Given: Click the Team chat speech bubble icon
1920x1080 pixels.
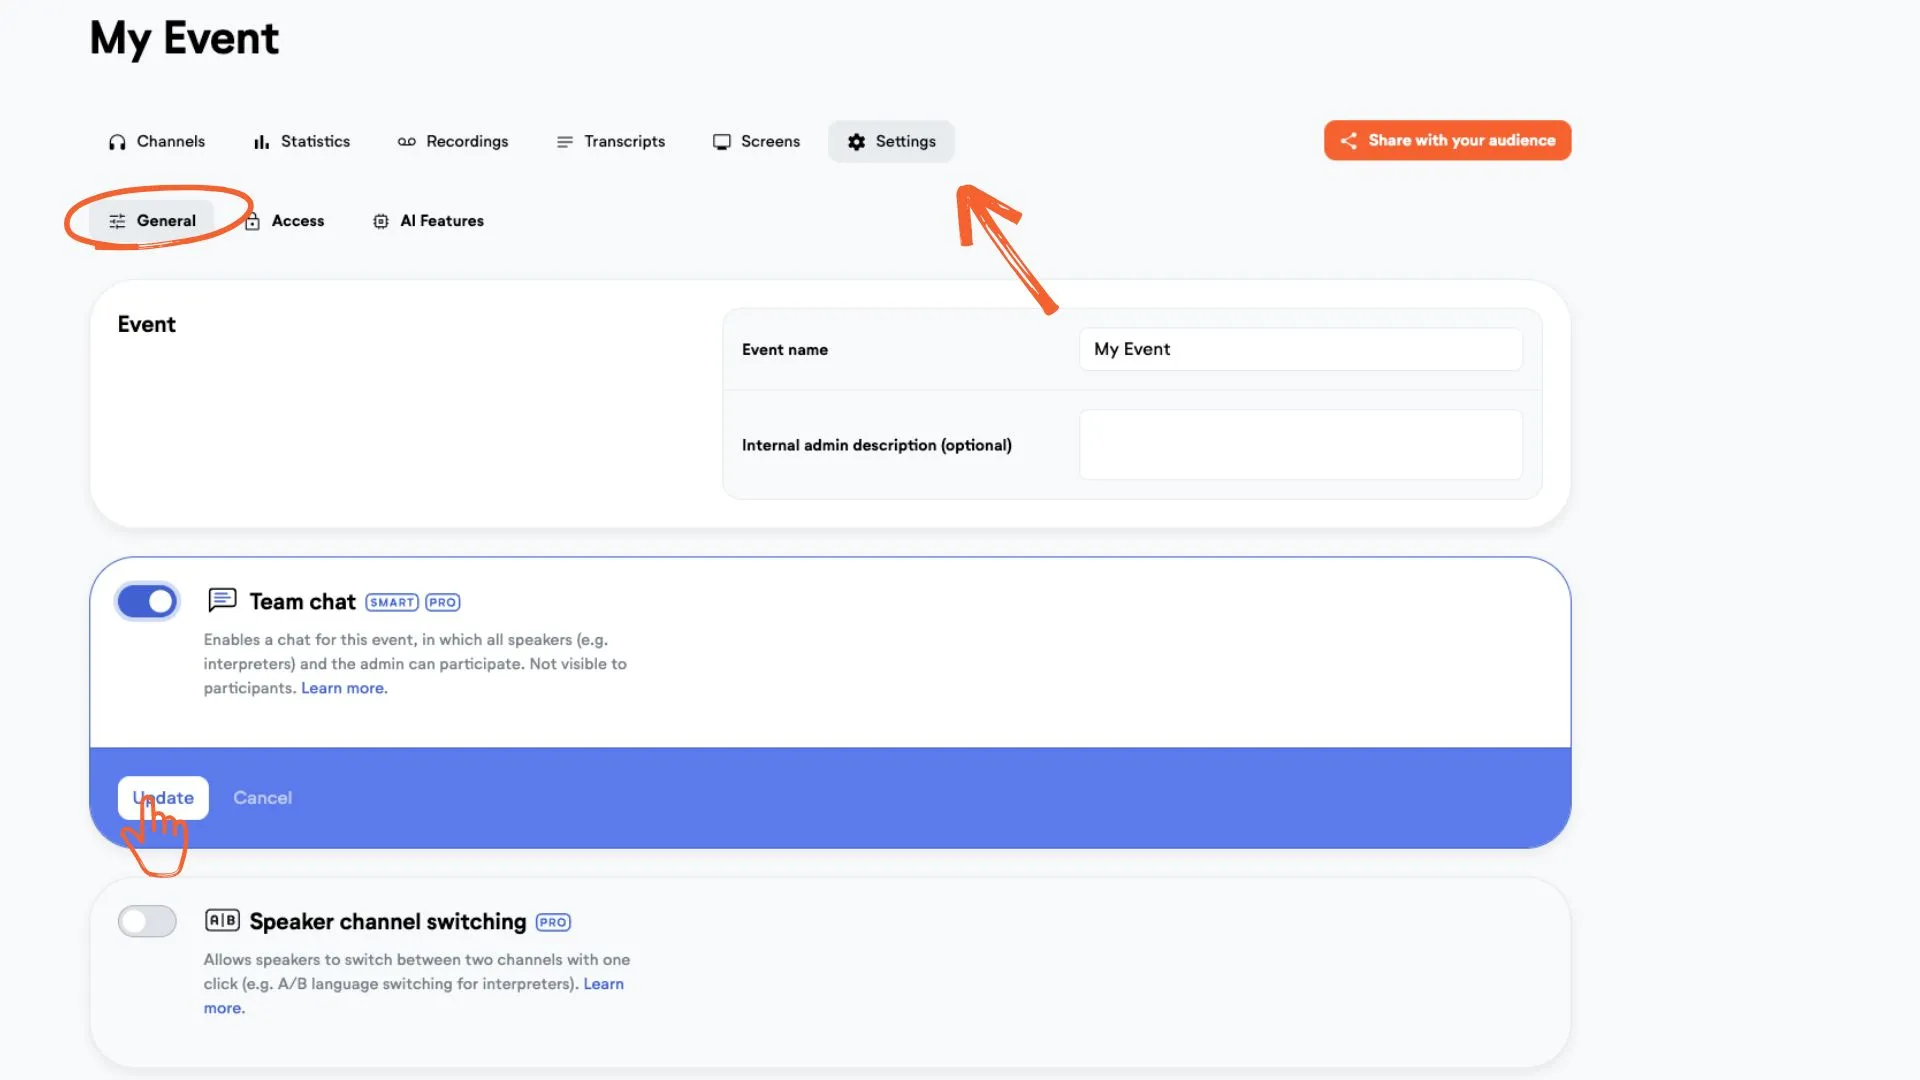Looking at the screenshot, I should [222, 600].
